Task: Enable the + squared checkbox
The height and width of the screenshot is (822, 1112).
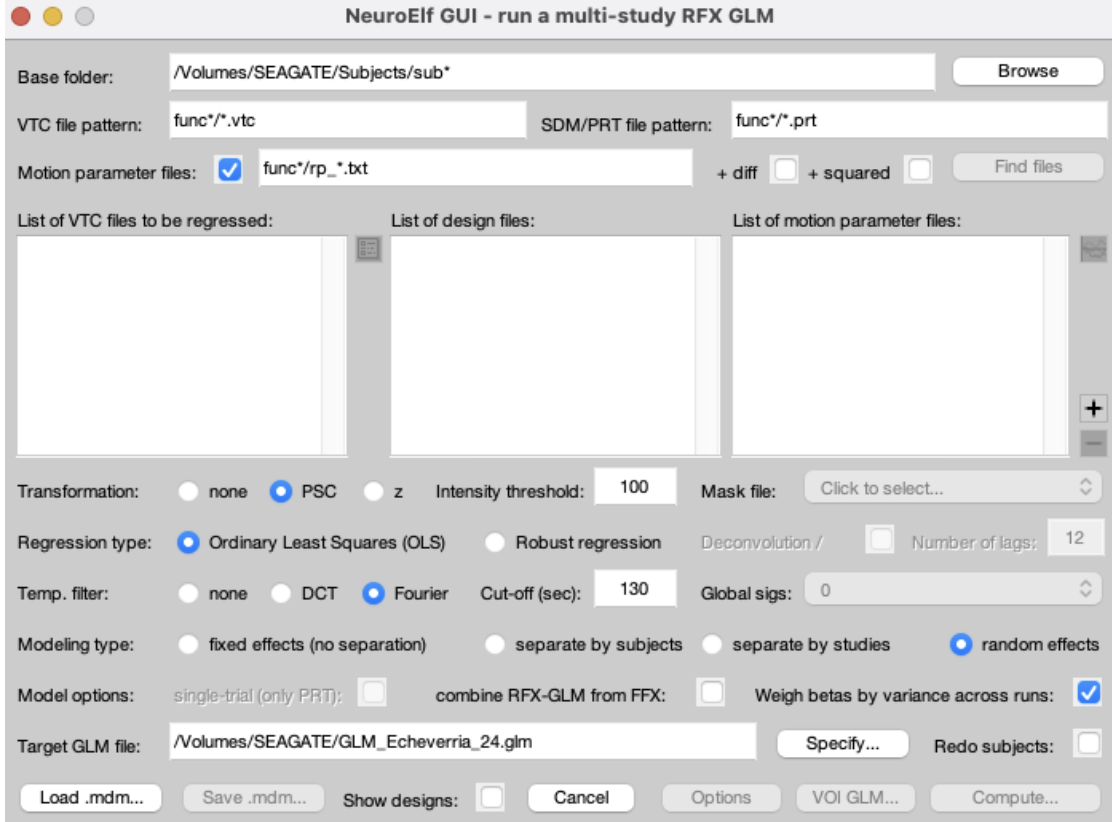Action: coord(919,170)
